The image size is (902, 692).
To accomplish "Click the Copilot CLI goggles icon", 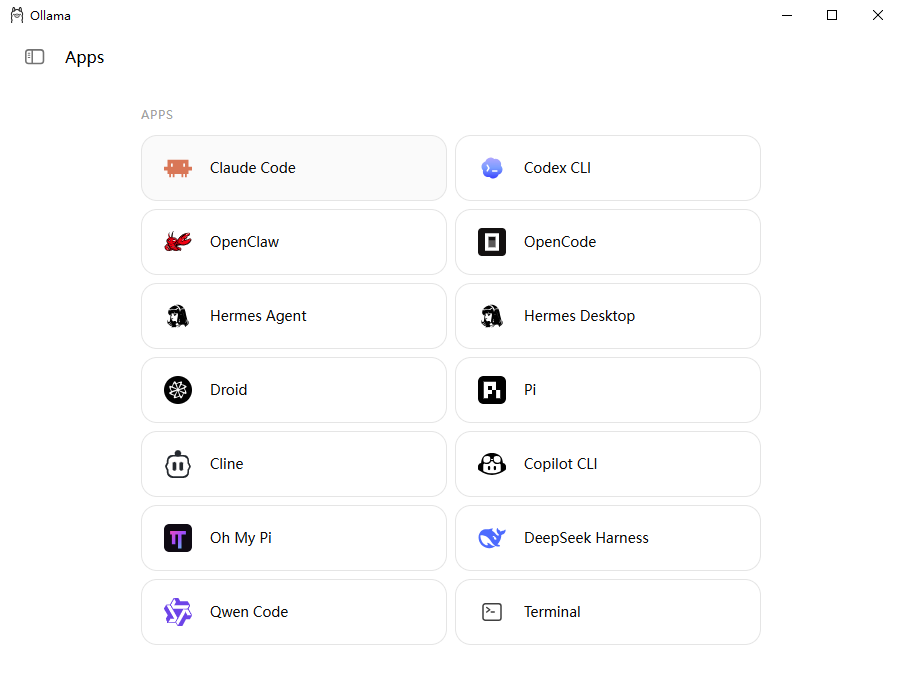I will [492, 464].
